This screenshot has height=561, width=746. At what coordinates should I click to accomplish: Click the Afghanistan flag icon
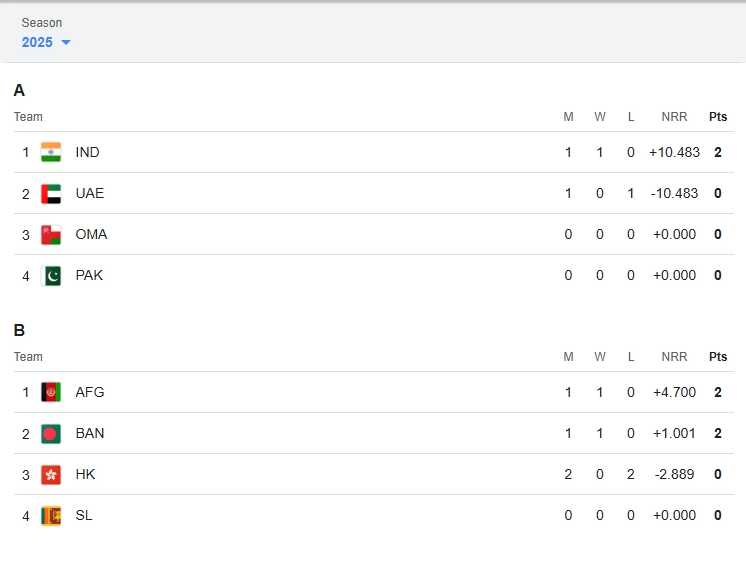[x=51, y=392]
